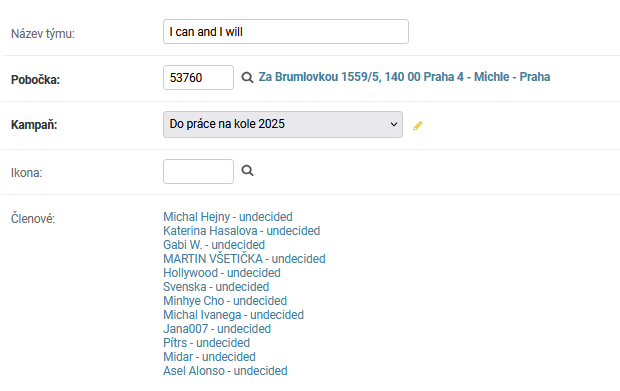Open member link Jana007

[x=217, y=329]
